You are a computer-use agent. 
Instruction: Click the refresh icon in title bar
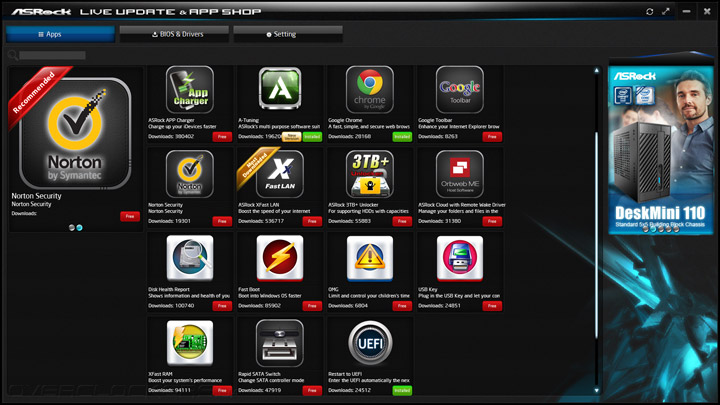click(x=649, y=11)
